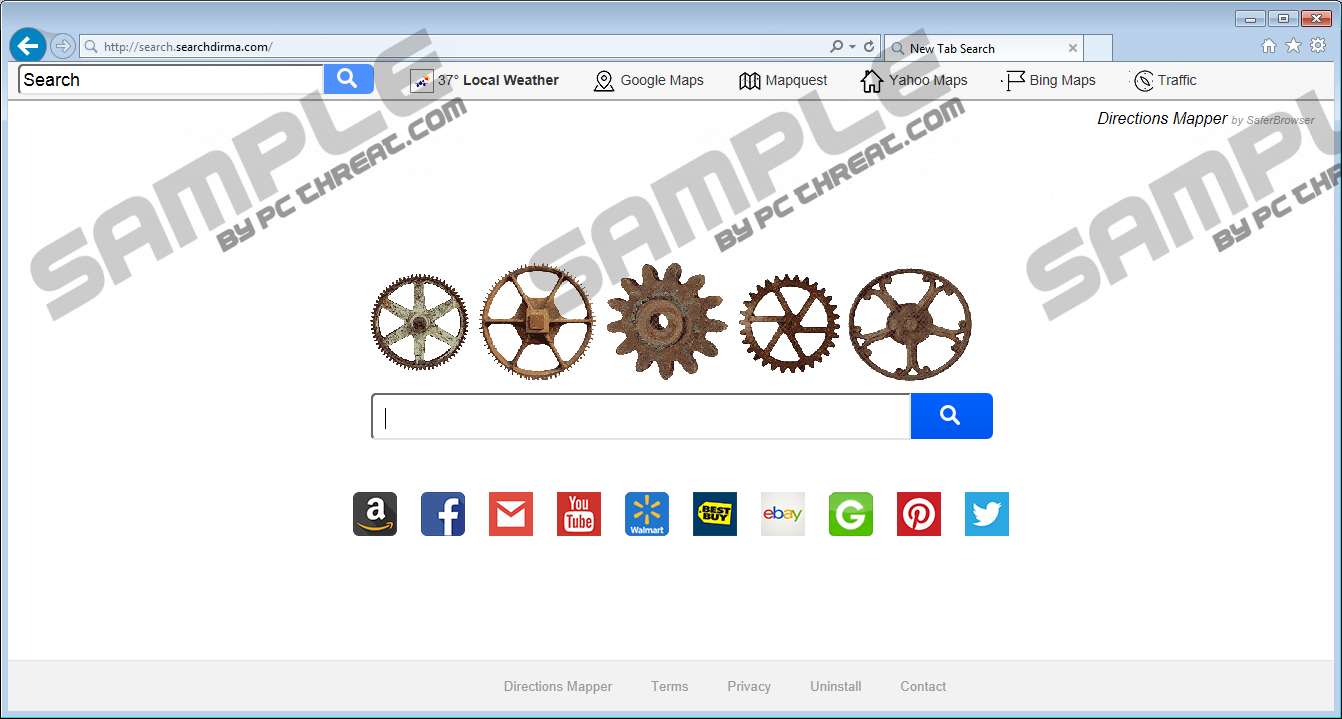Focus the main center search field
1342x719 pixels.
pyautogui.click(x=641, y=416)
